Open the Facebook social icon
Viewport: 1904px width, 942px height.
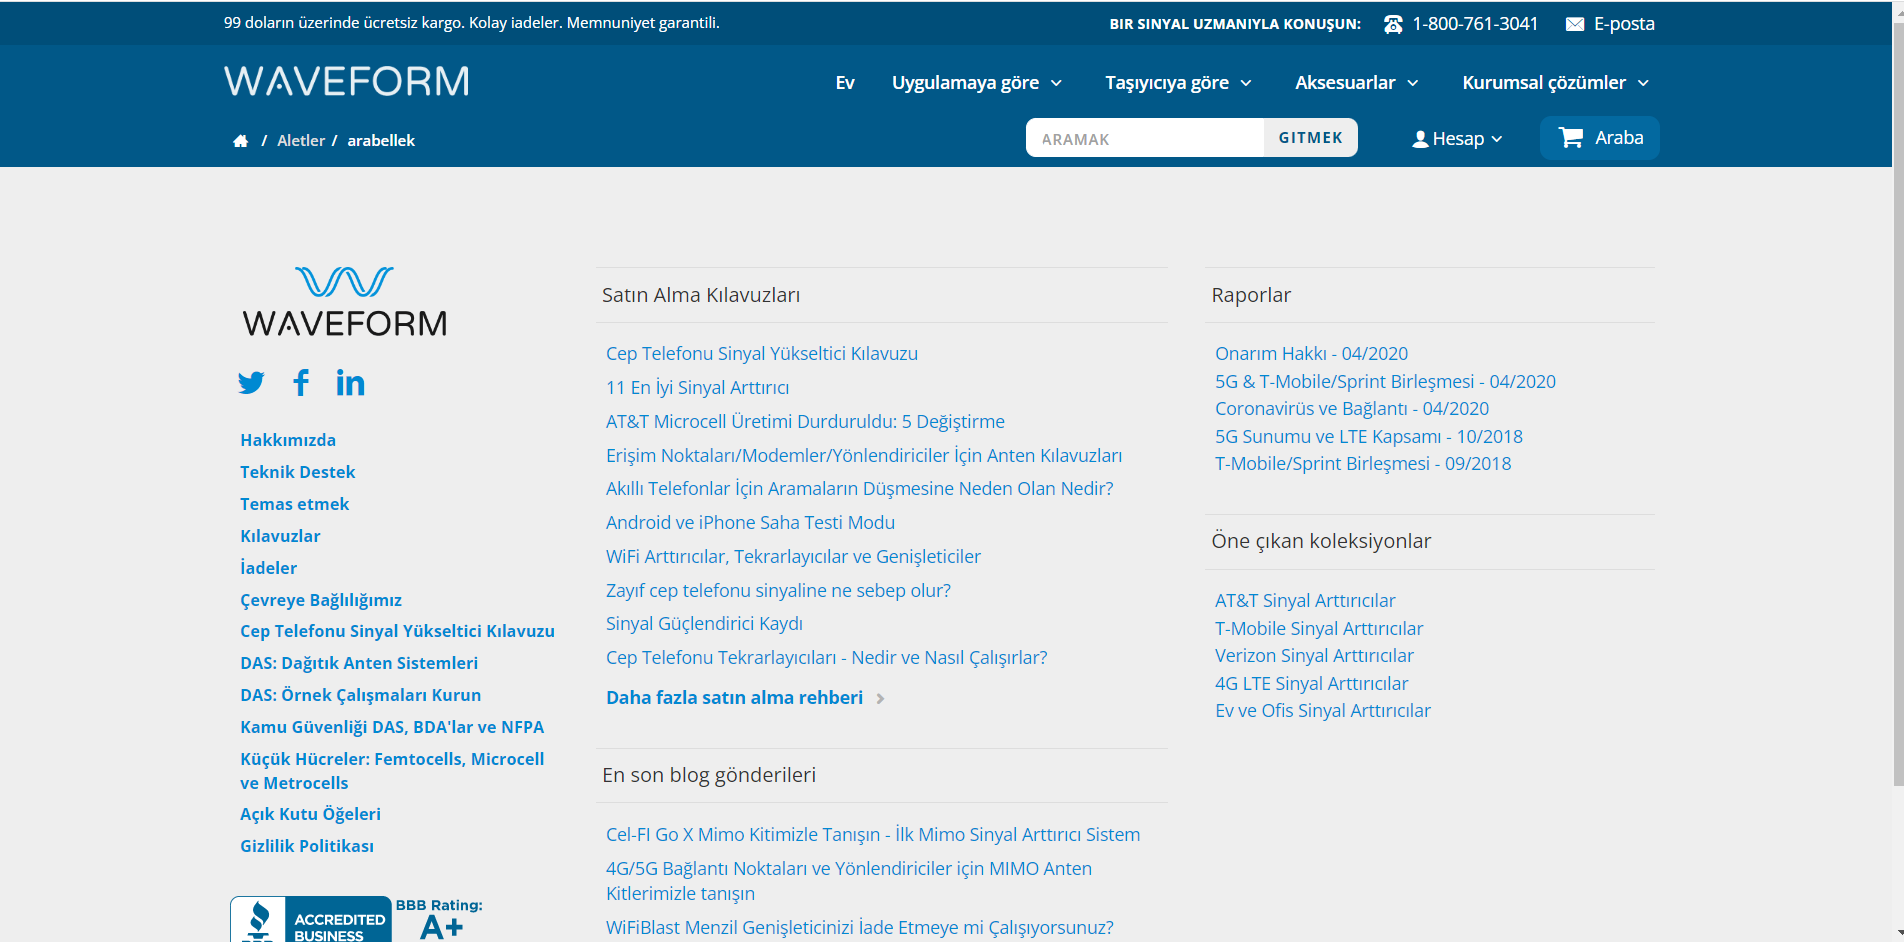click(x=301, y=382)
